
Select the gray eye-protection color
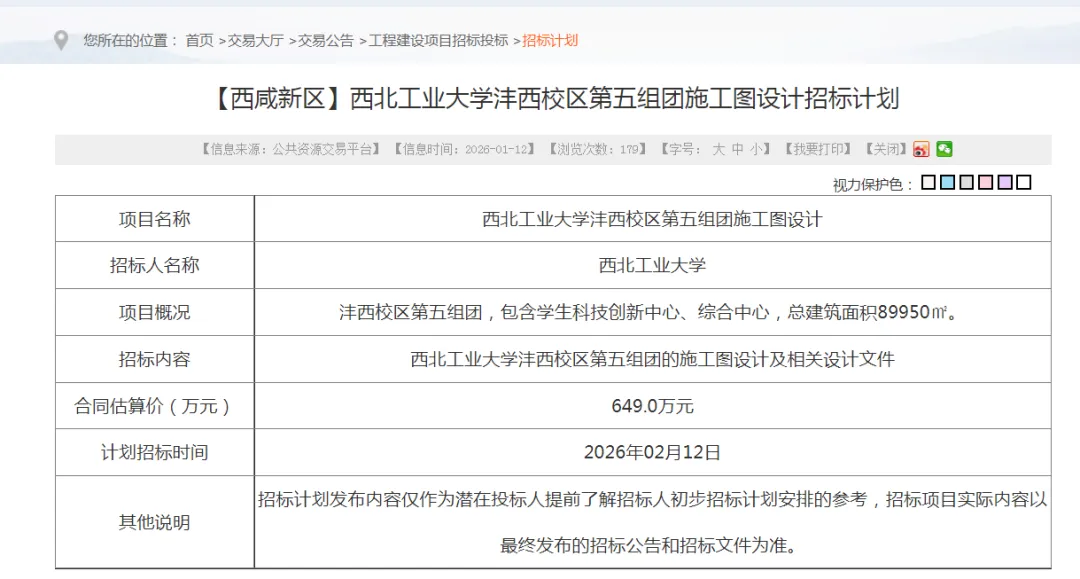(x=966, y=182)
